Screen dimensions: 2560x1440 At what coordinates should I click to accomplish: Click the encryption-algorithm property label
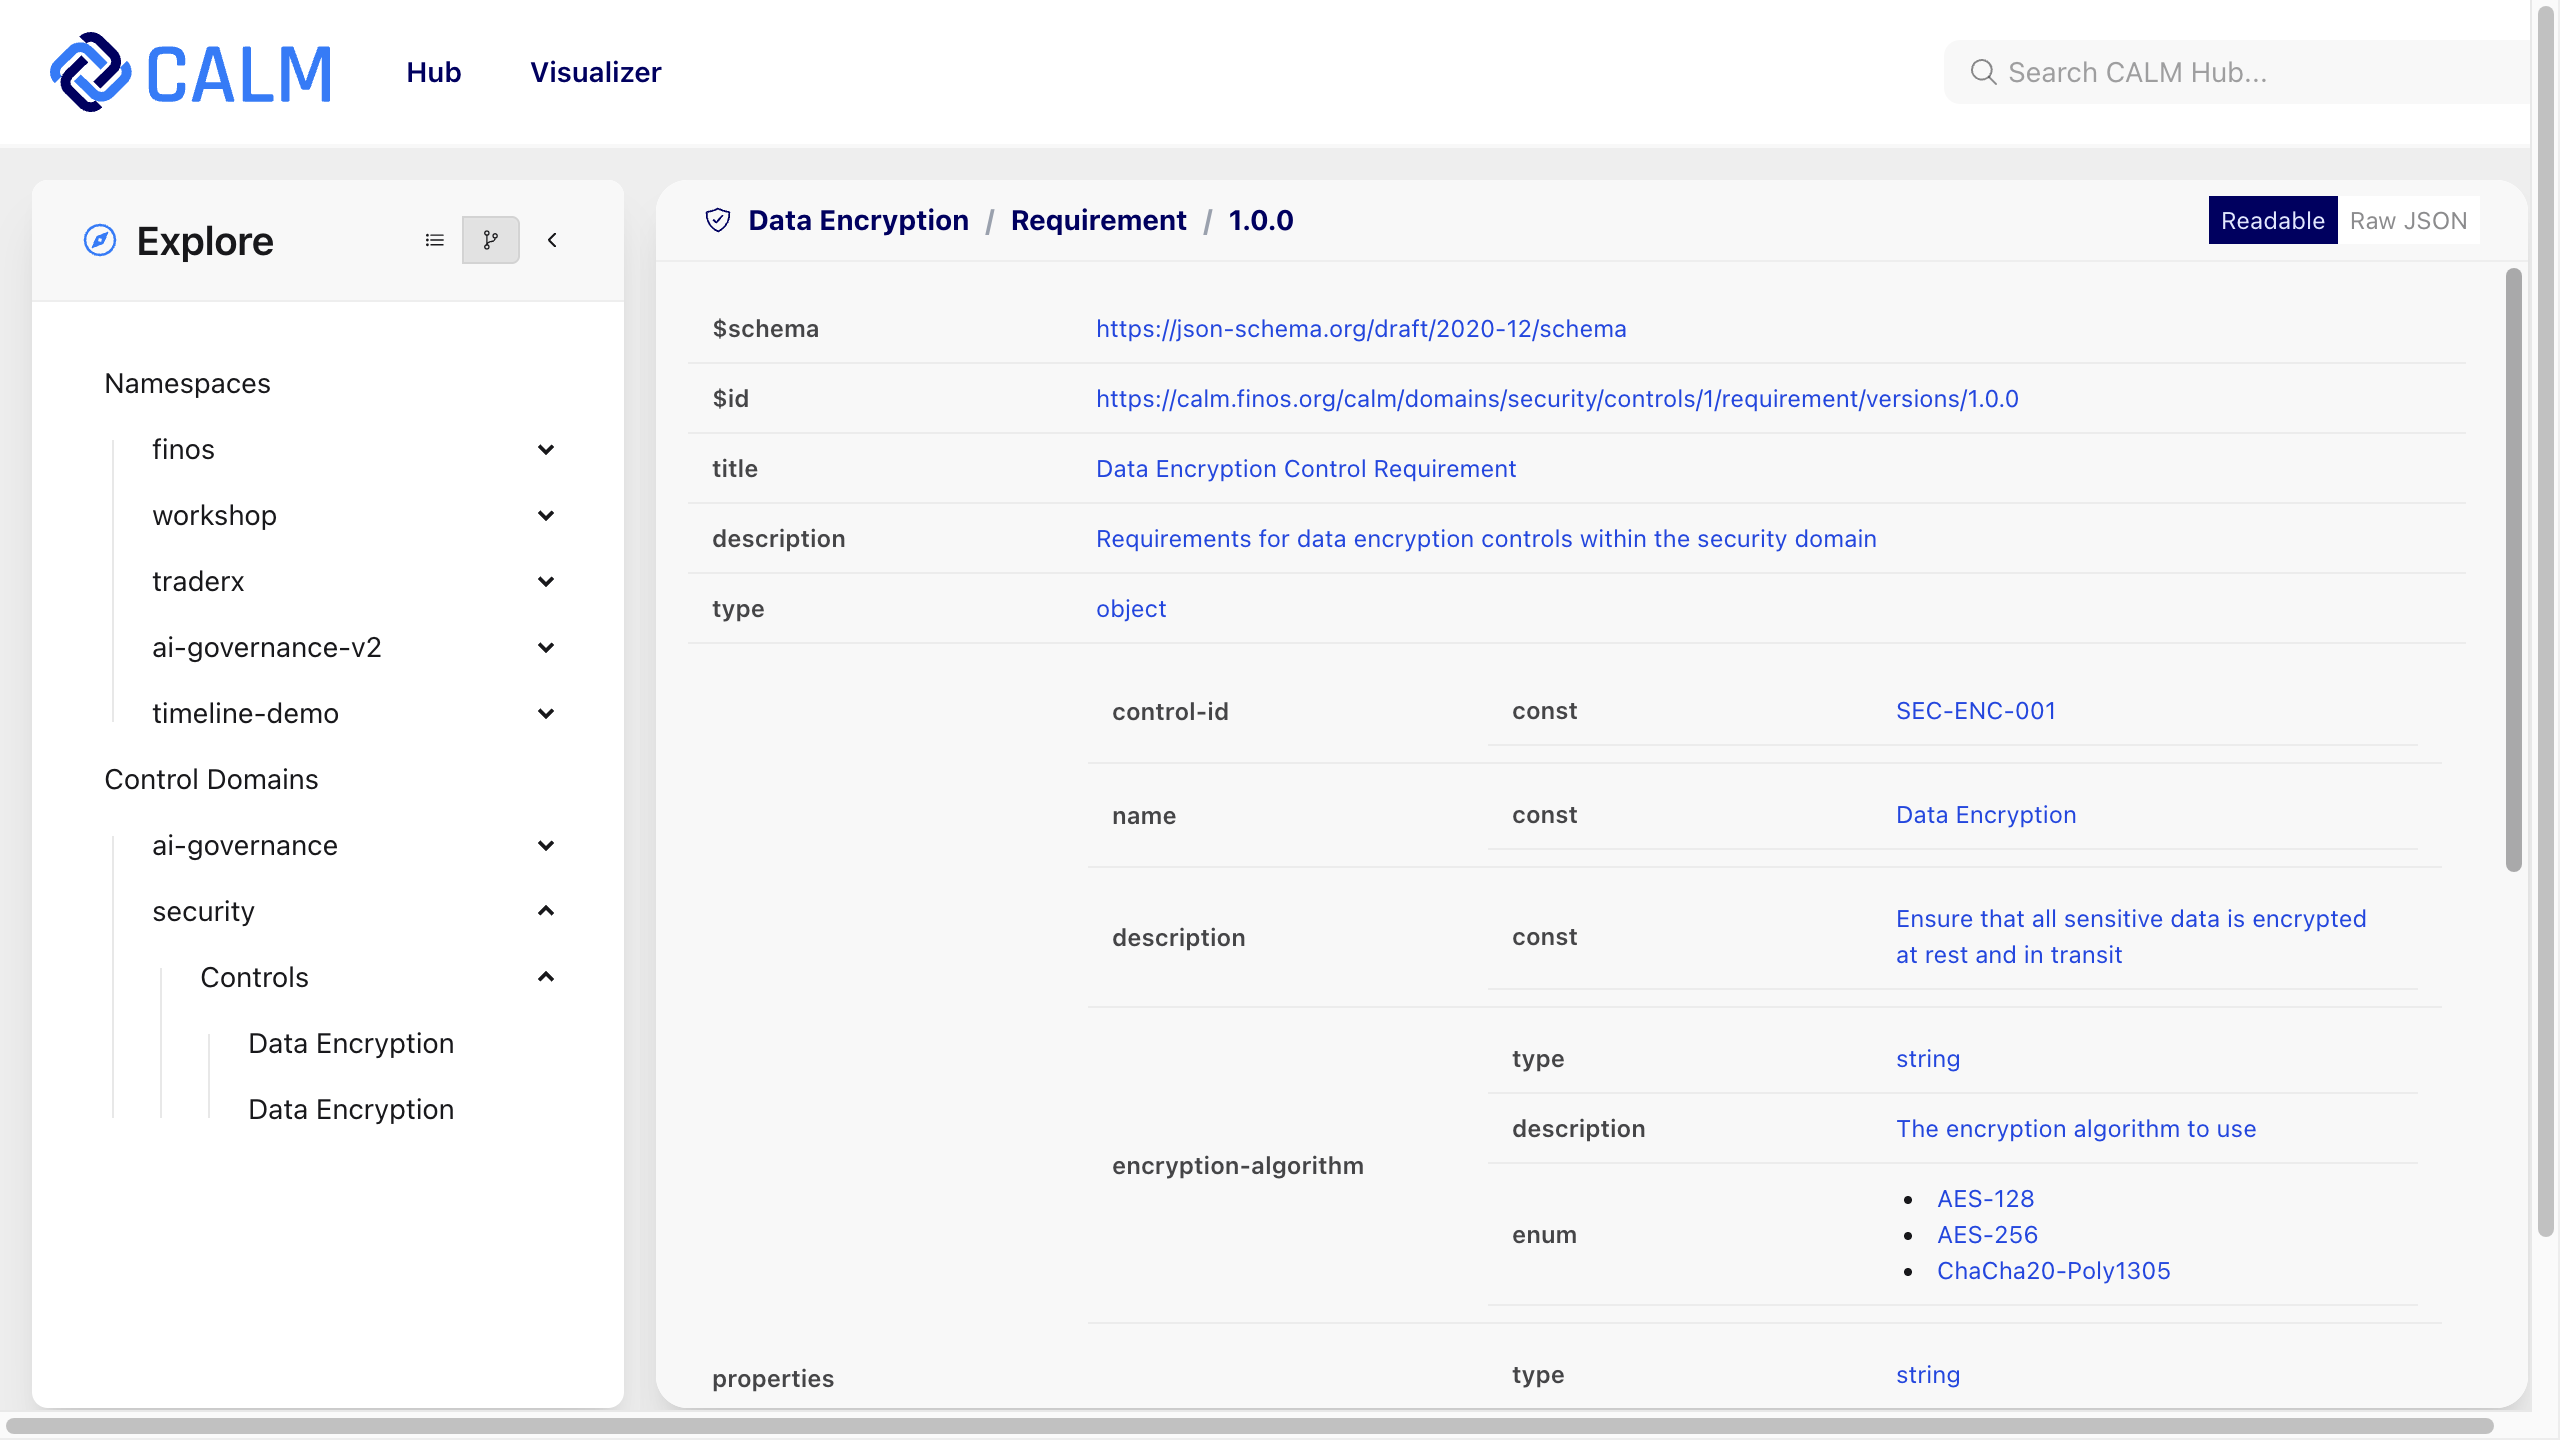tap(1238, 1166)
